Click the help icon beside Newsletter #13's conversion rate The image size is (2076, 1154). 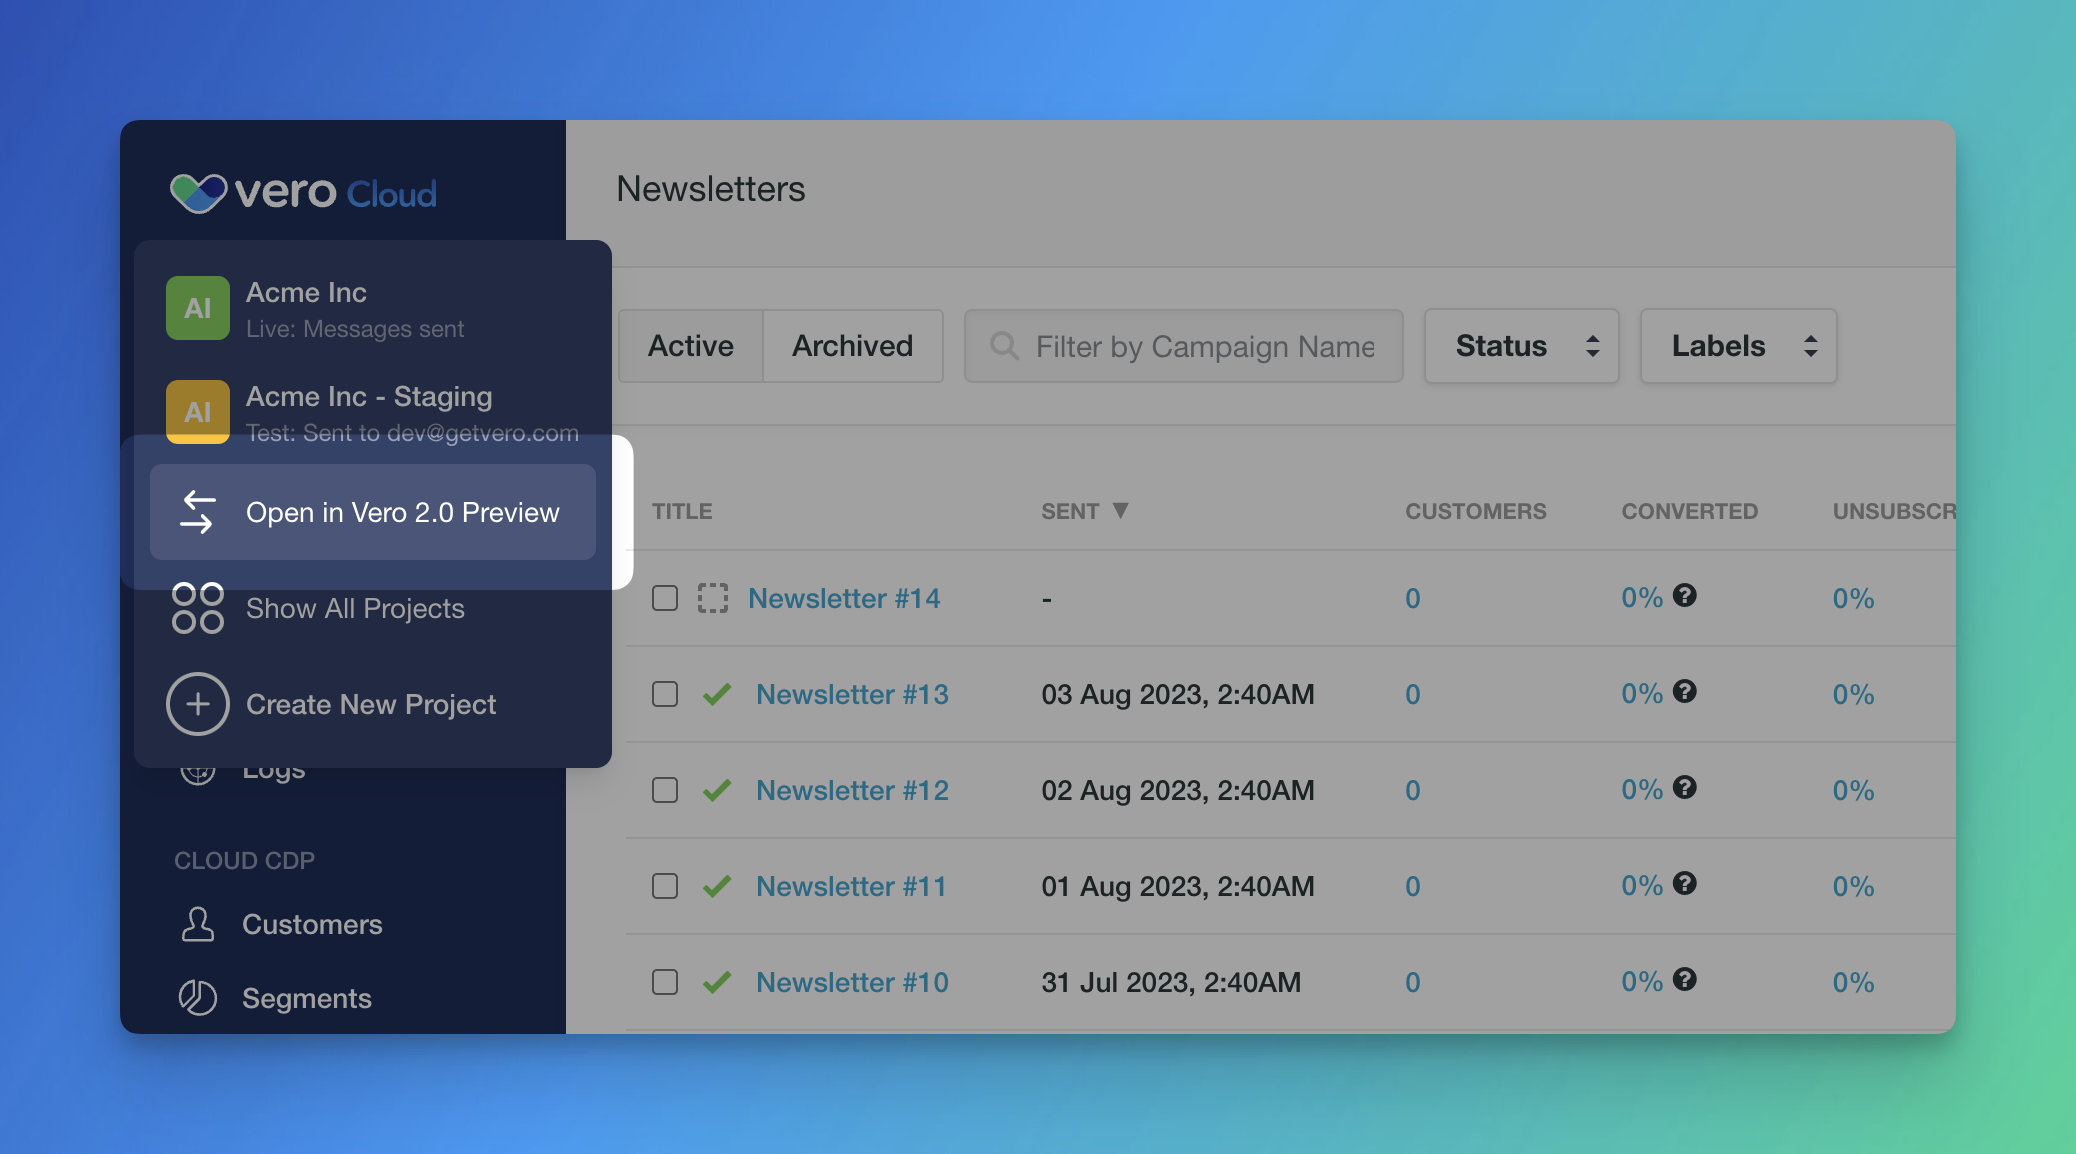tap(1686, 693)
